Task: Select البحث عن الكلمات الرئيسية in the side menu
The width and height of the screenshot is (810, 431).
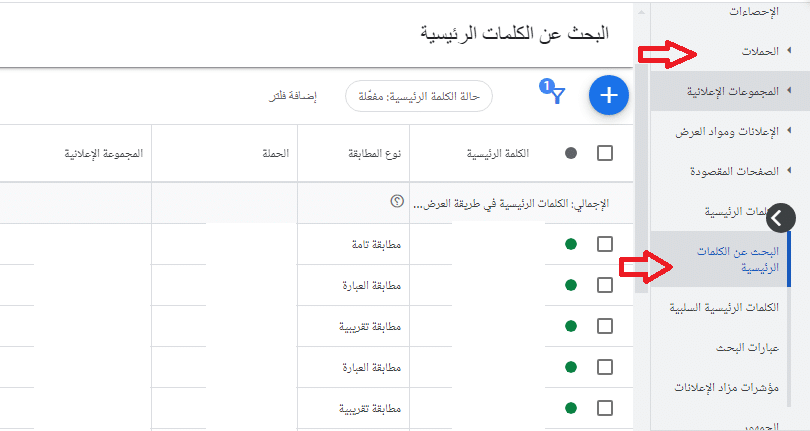Action: coord(738,259)
